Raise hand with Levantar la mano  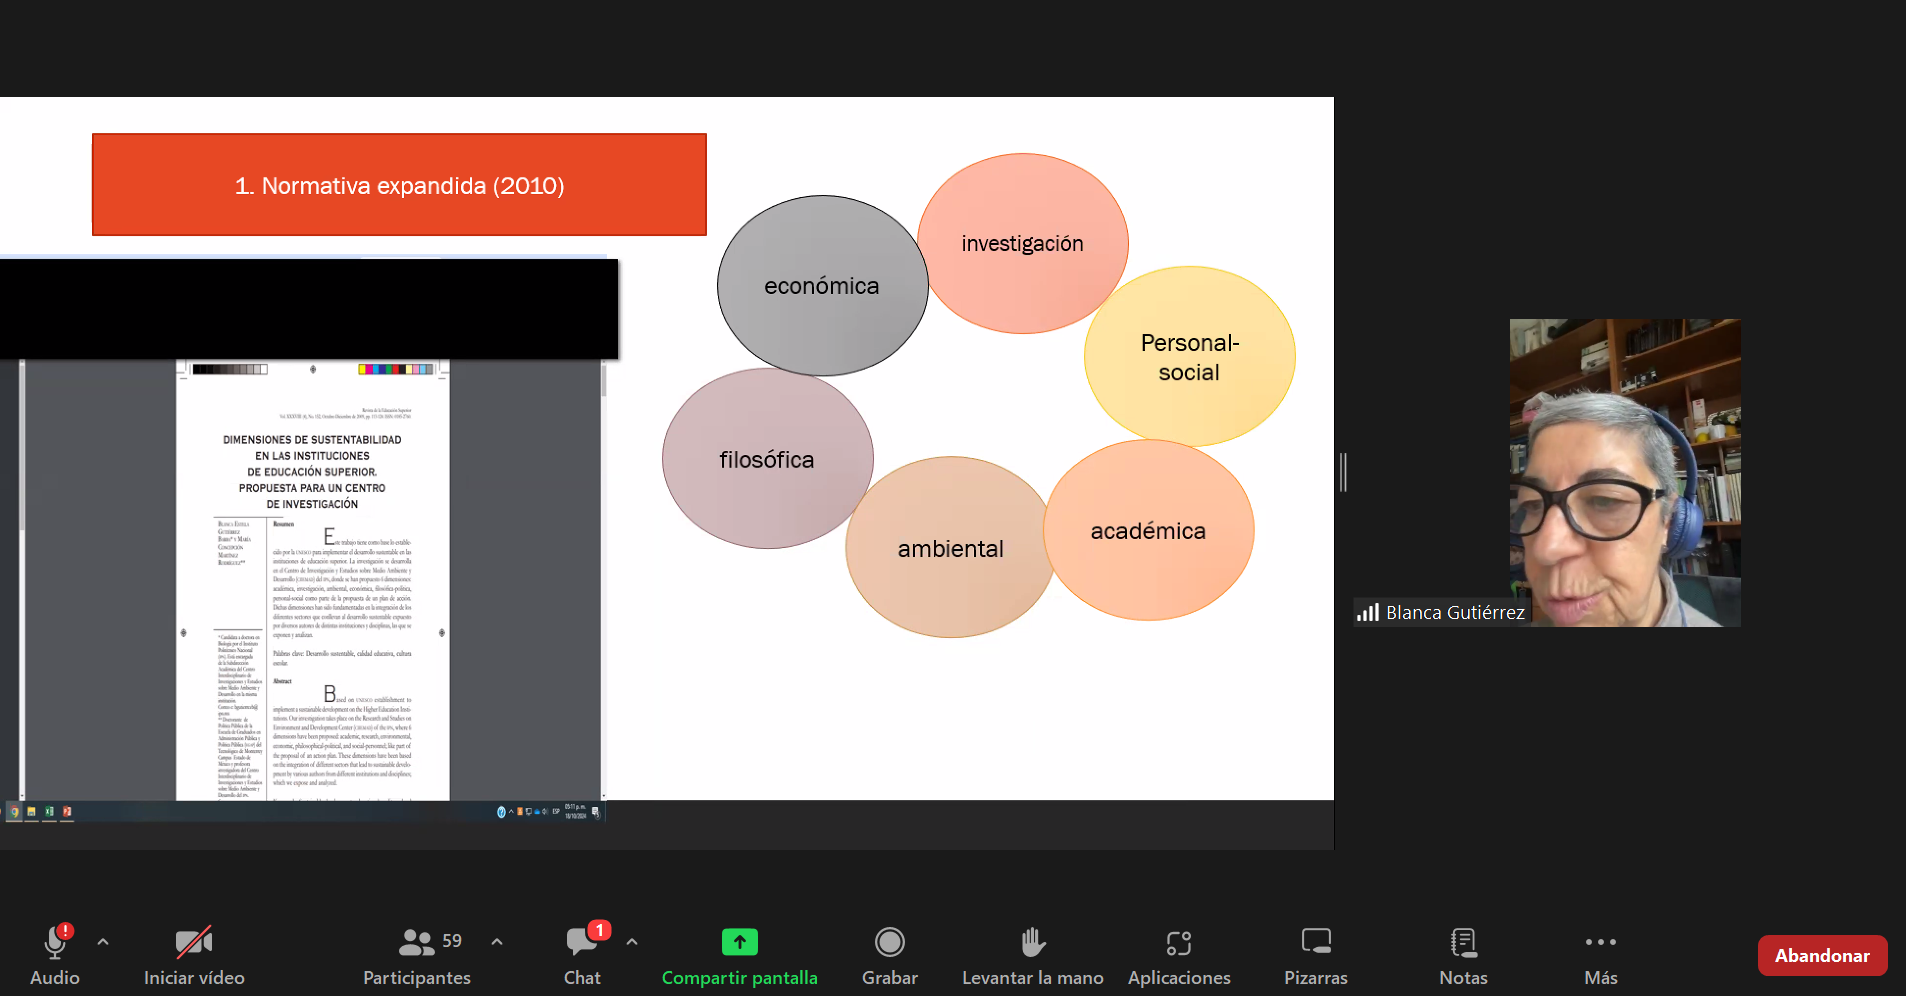tap(1032, 943)
